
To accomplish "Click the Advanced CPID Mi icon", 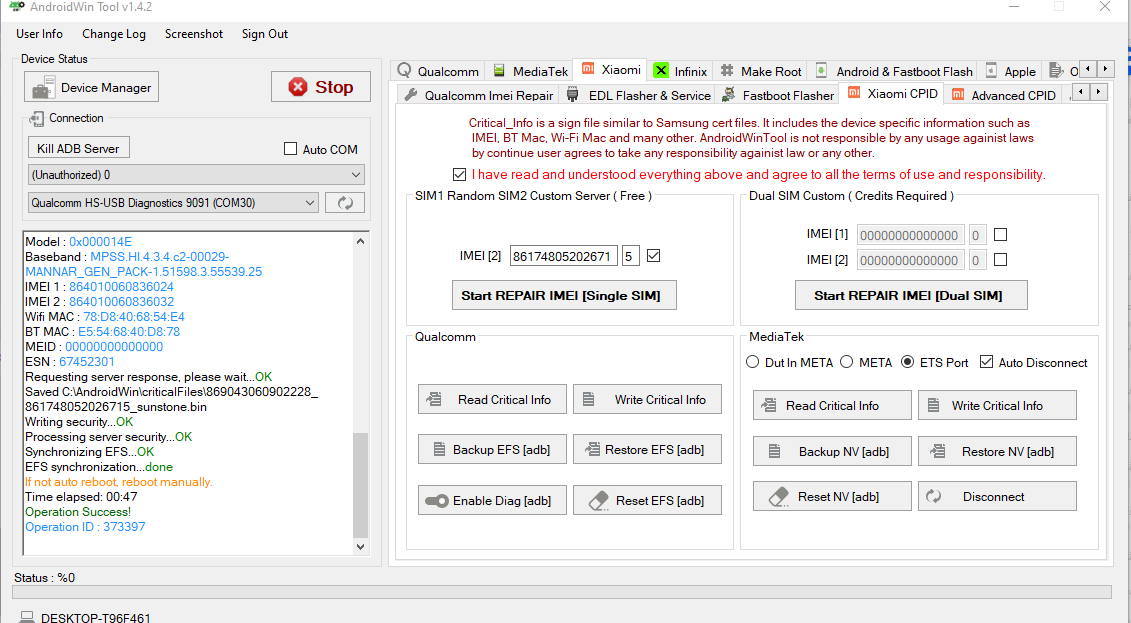I will 958,94.
